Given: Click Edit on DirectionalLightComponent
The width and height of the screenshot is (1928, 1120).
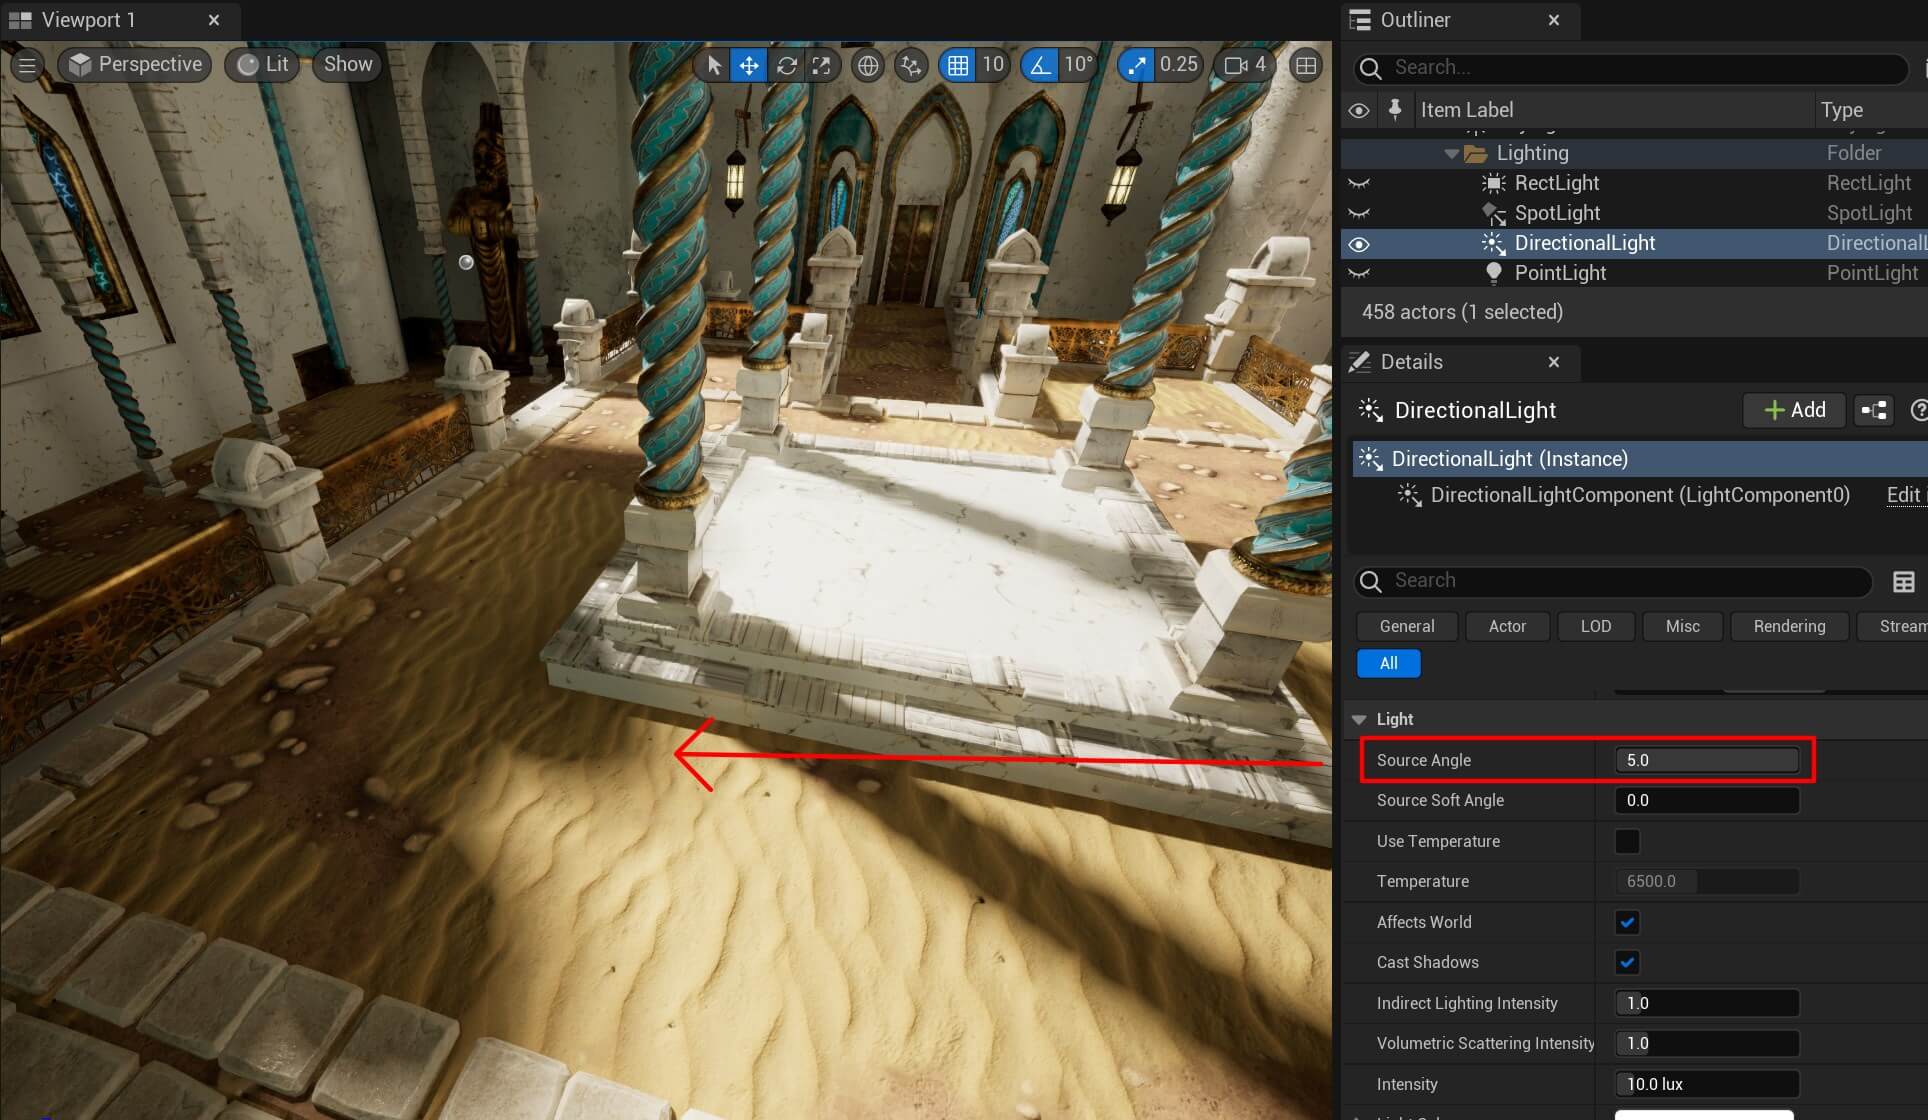Looking at the screenshot, I should click(x=1903, y=495).
